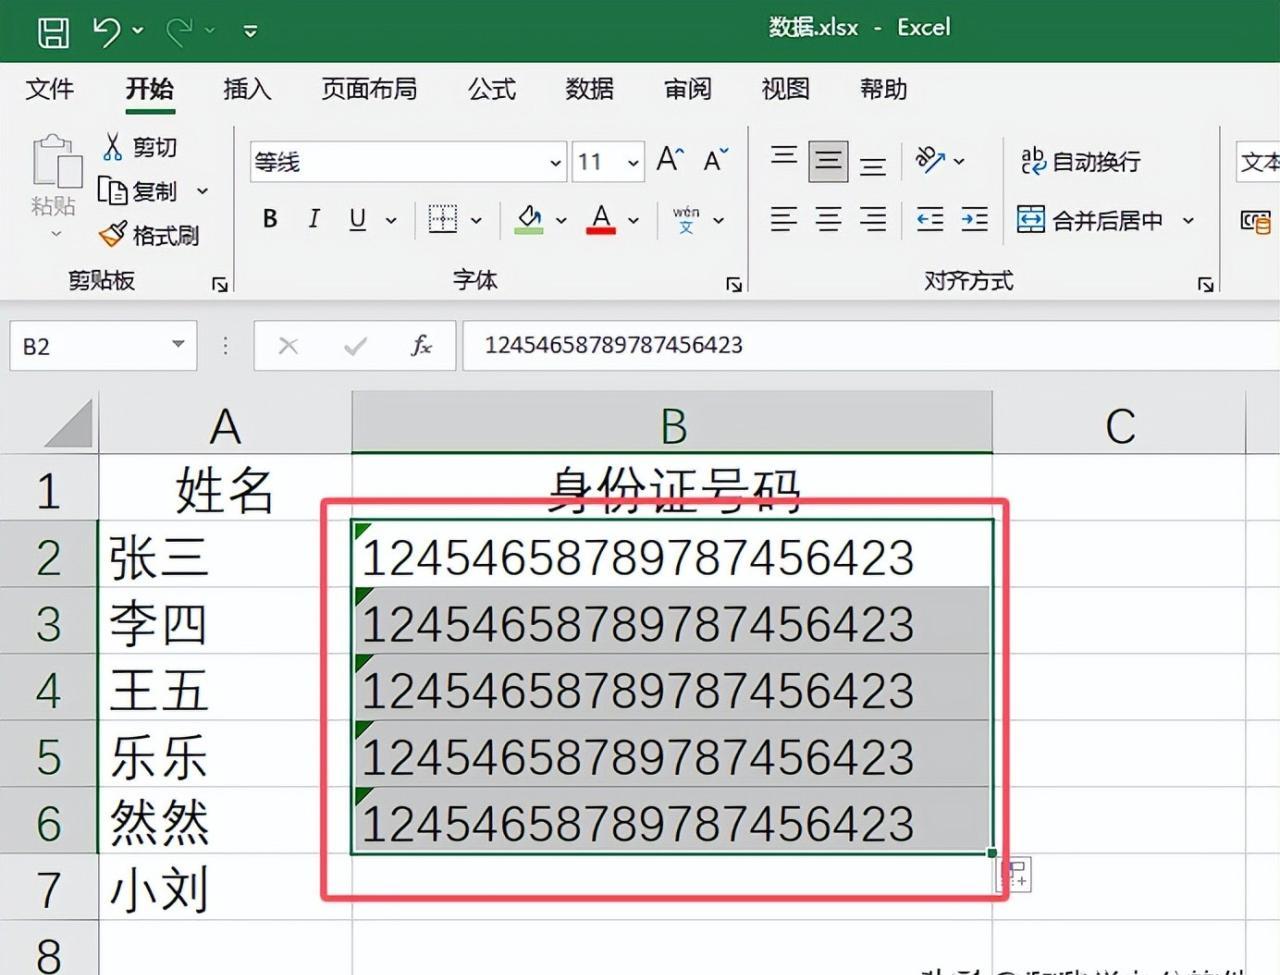
Task: Toggle underline formatting U
Action: 357,219
